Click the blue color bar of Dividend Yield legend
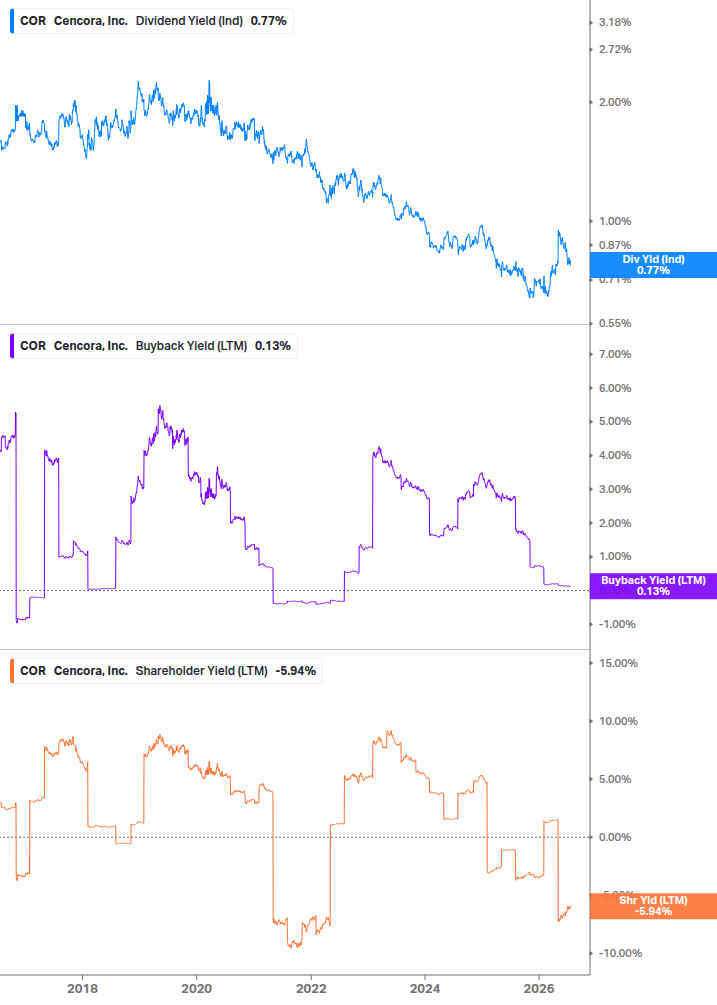This screenshot has width=717, height=1005. click(12, 21)
